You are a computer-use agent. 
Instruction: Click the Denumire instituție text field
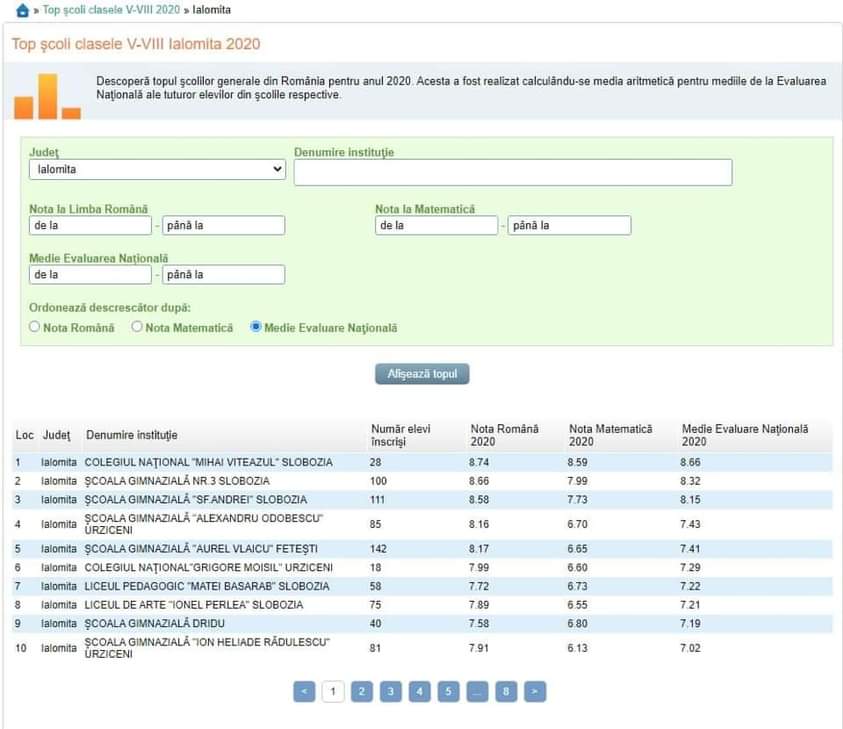512,173
